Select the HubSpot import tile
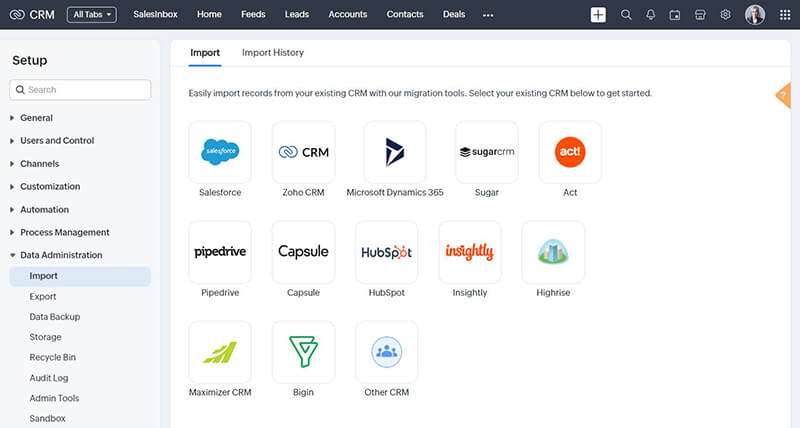Viewport: 800px width, 428px height. point(387,252)
